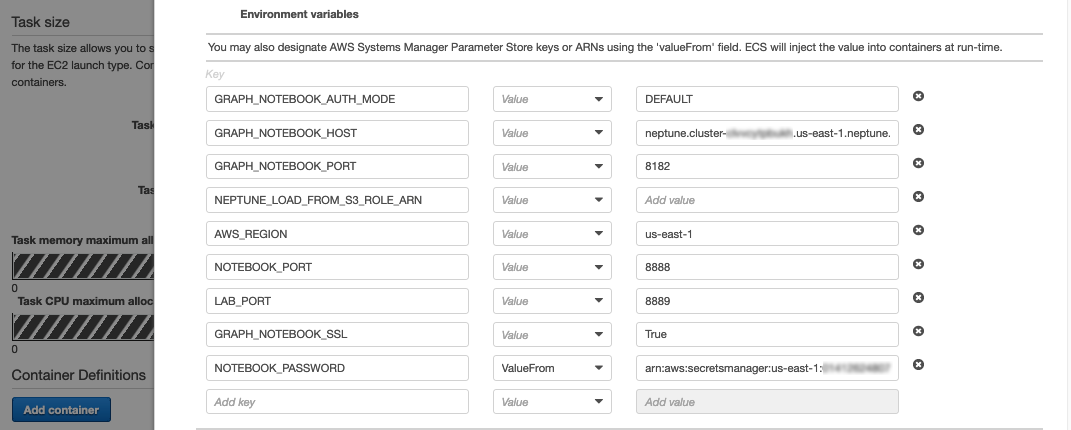Remove the GRAPH_NOTEBOOK_AUTH_MODE variable row

(918, 96)
